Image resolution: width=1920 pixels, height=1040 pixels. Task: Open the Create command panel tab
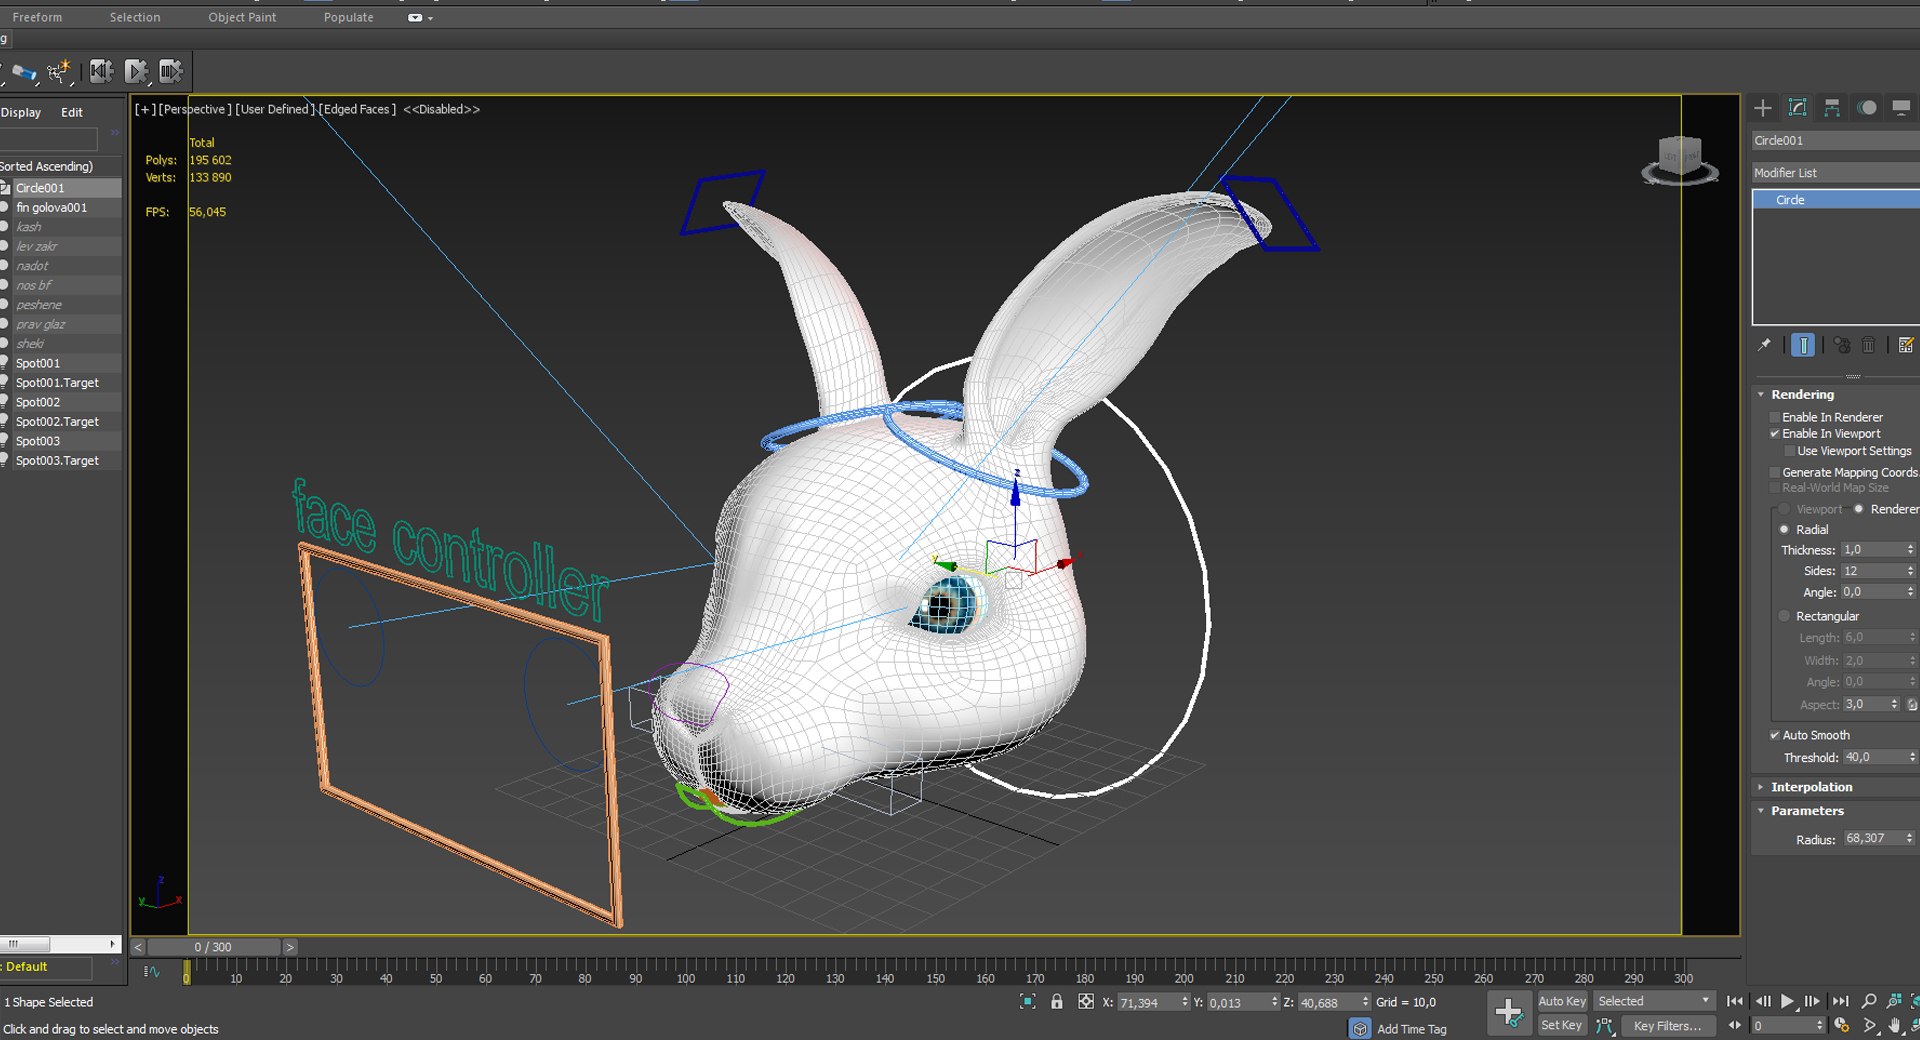point(1763,108)
